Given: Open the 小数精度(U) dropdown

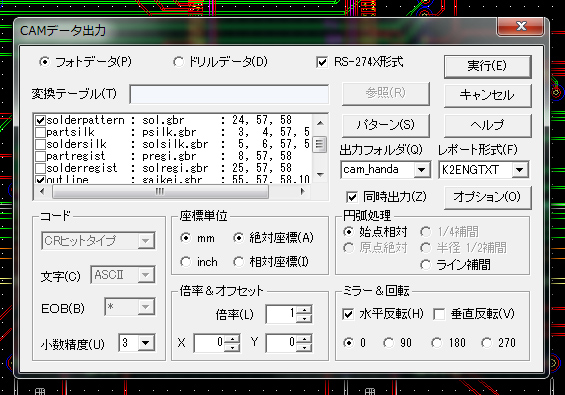Looking at the screenshot, I should click(146, 342).
